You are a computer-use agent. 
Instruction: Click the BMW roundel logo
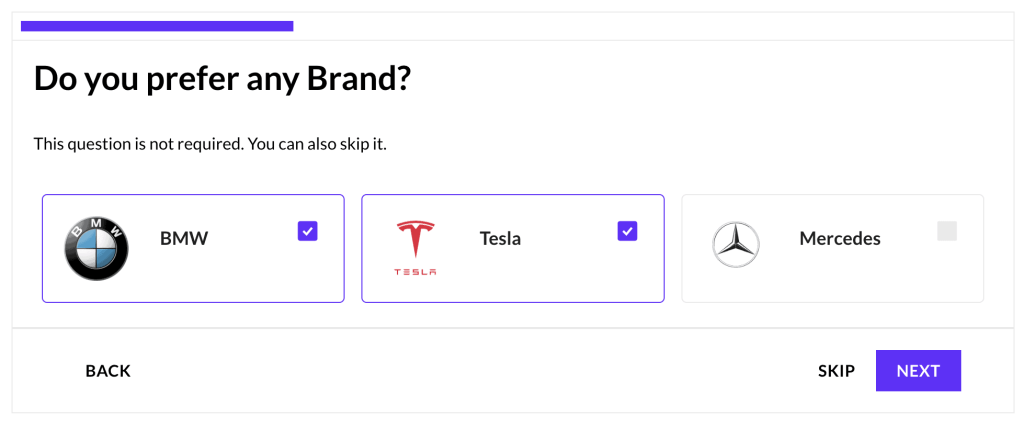(x=97, y=248)
